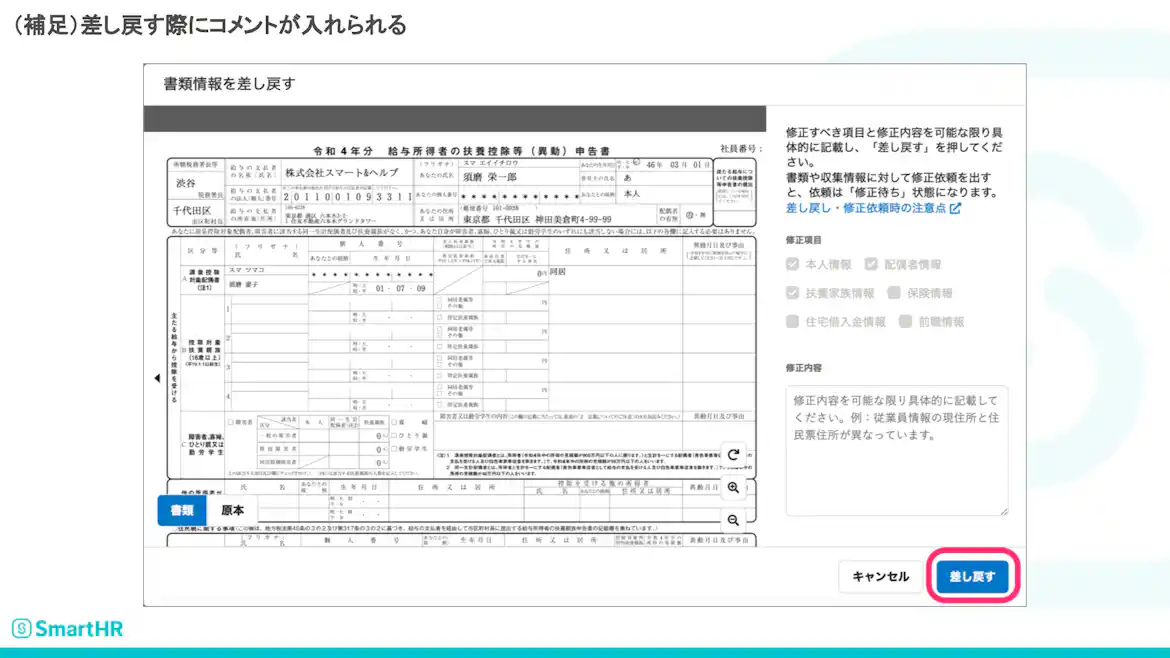The width and height of the screenshot is (1170, 658).
Task: Toggle the 本人情報 checkbox
Action: [793, 264]
